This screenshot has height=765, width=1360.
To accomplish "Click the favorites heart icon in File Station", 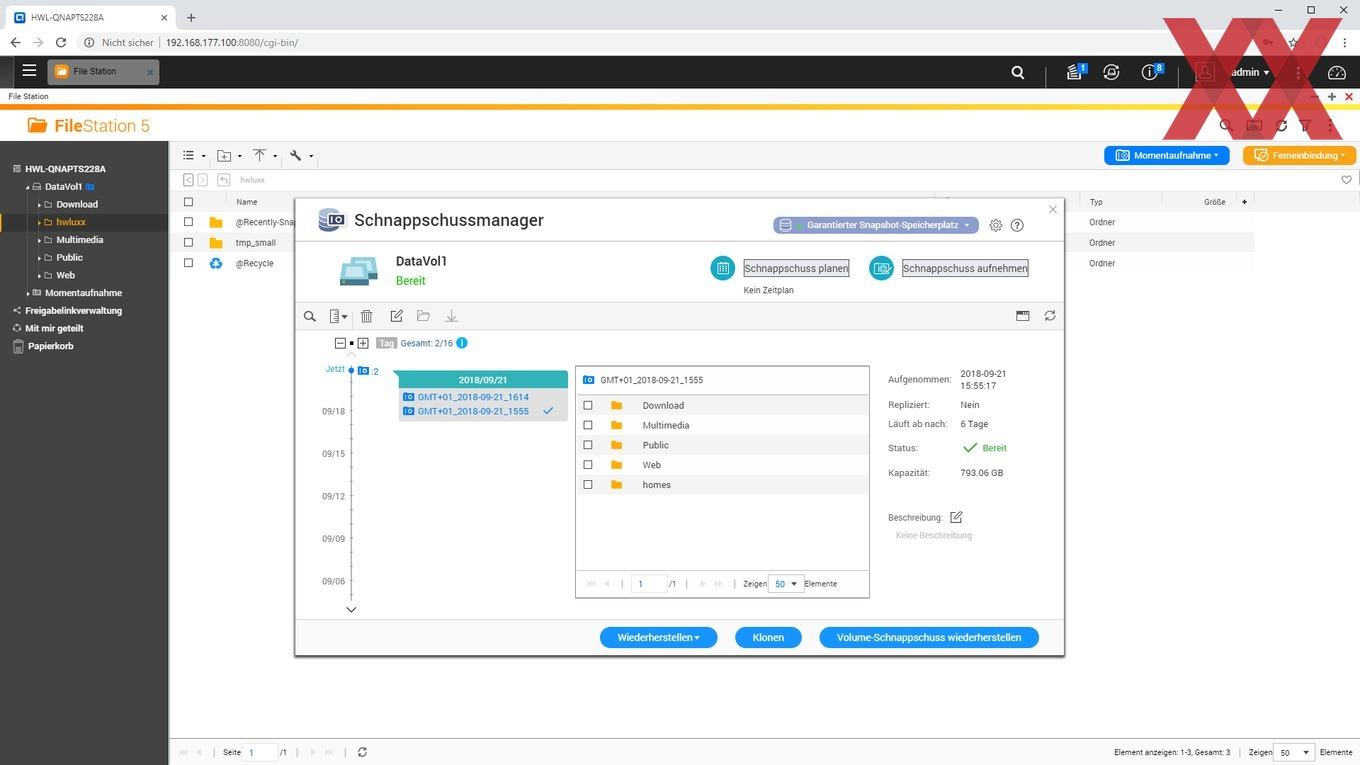I will point(1346,180).
